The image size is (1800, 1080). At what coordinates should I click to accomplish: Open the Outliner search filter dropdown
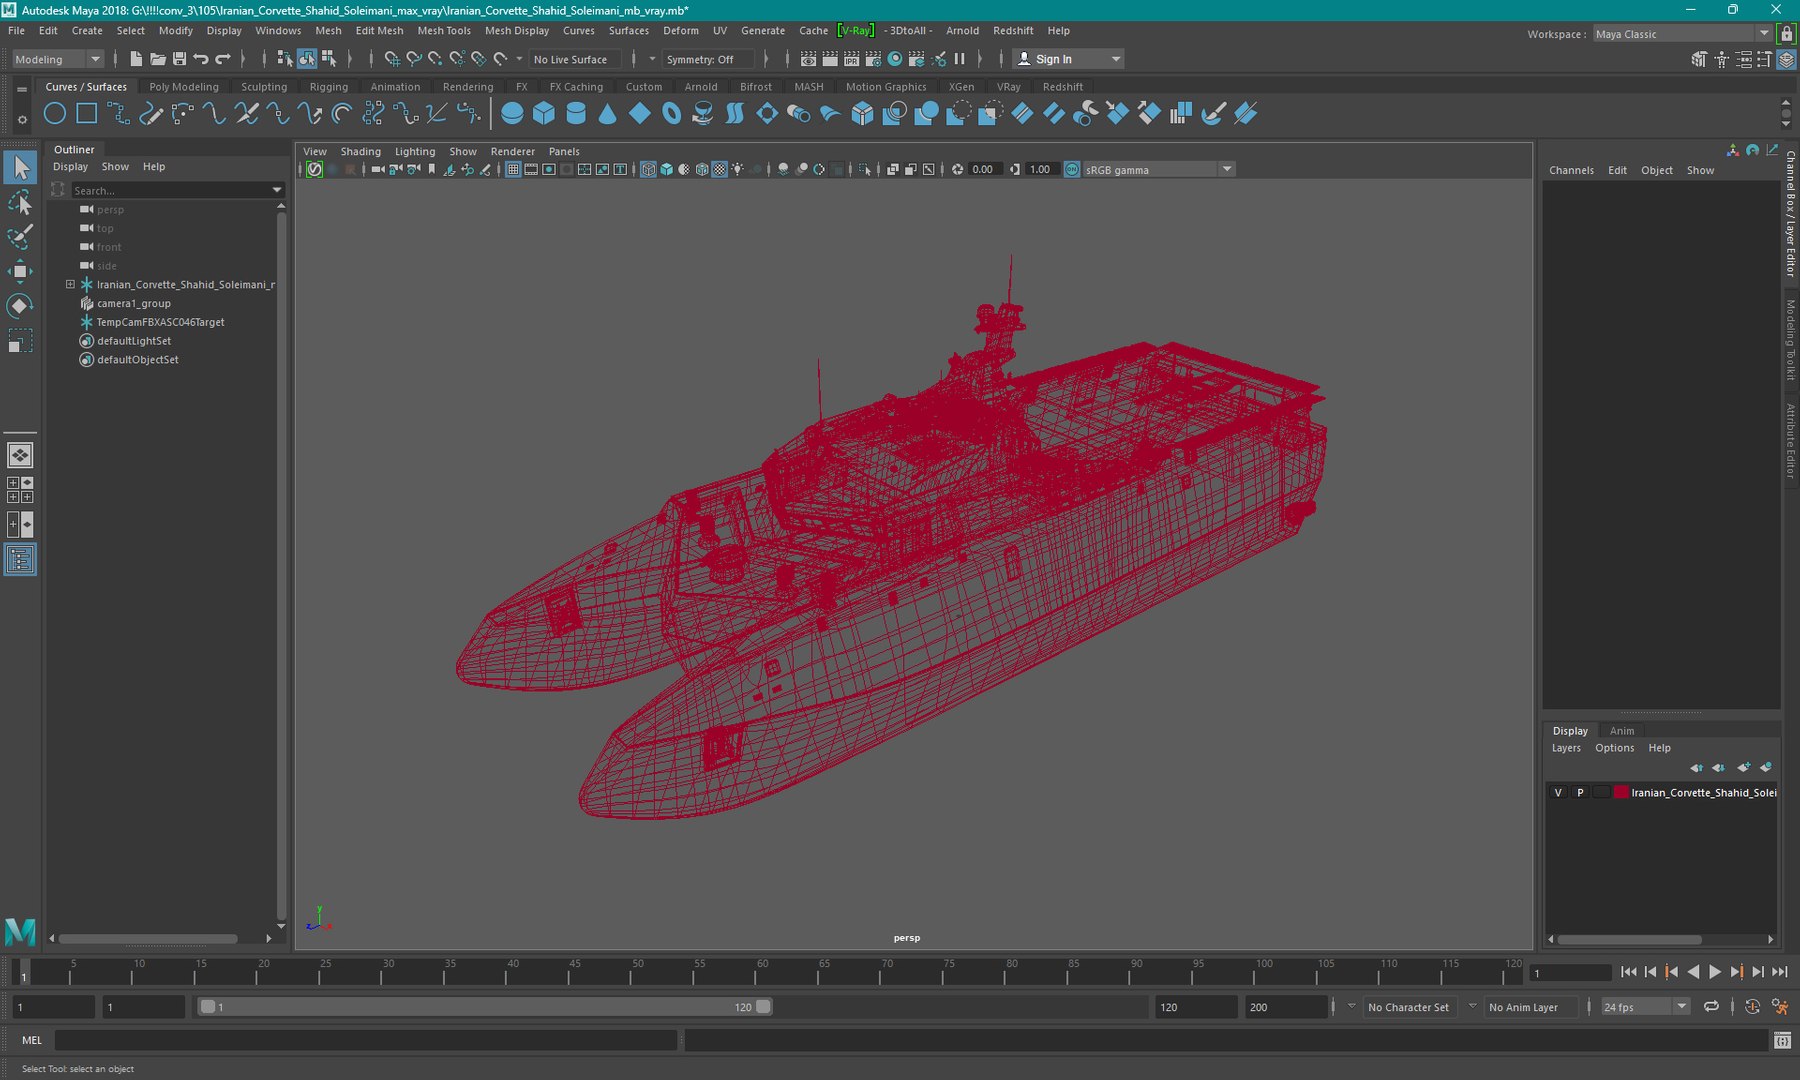(277, 190)
